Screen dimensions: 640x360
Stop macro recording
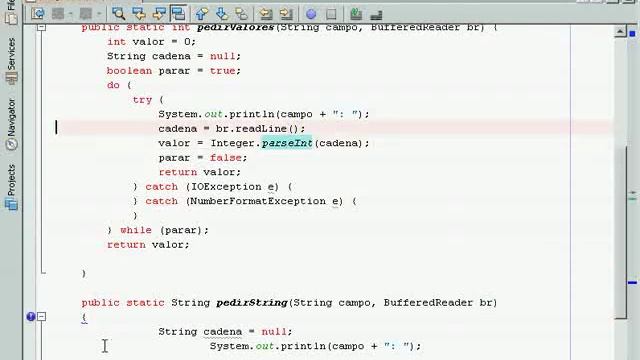[x=331, y=14]
